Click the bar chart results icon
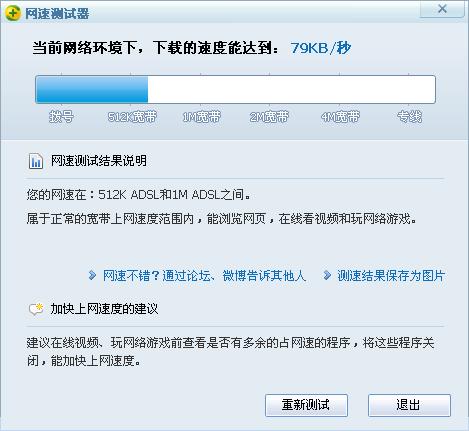Viewport: 469px width, 431px height. (36, 161)
